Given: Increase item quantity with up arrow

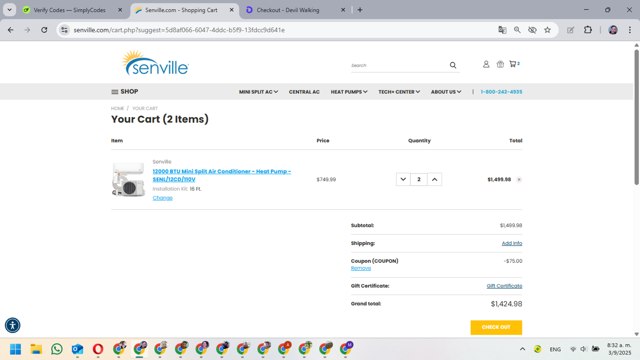Looking at the screenshot, I should pos(434,179).
